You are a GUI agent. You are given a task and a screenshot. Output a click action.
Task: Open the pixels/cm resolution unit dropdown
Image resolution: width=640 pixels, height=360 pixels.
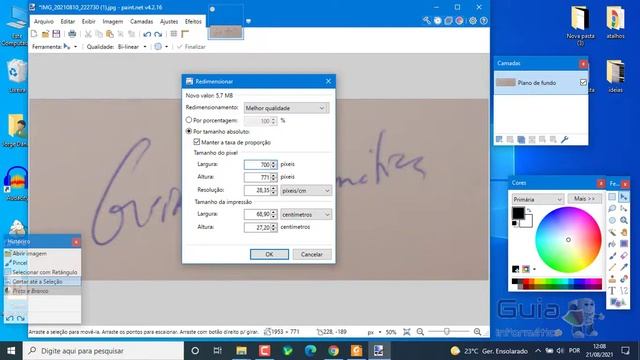(306, 190)
